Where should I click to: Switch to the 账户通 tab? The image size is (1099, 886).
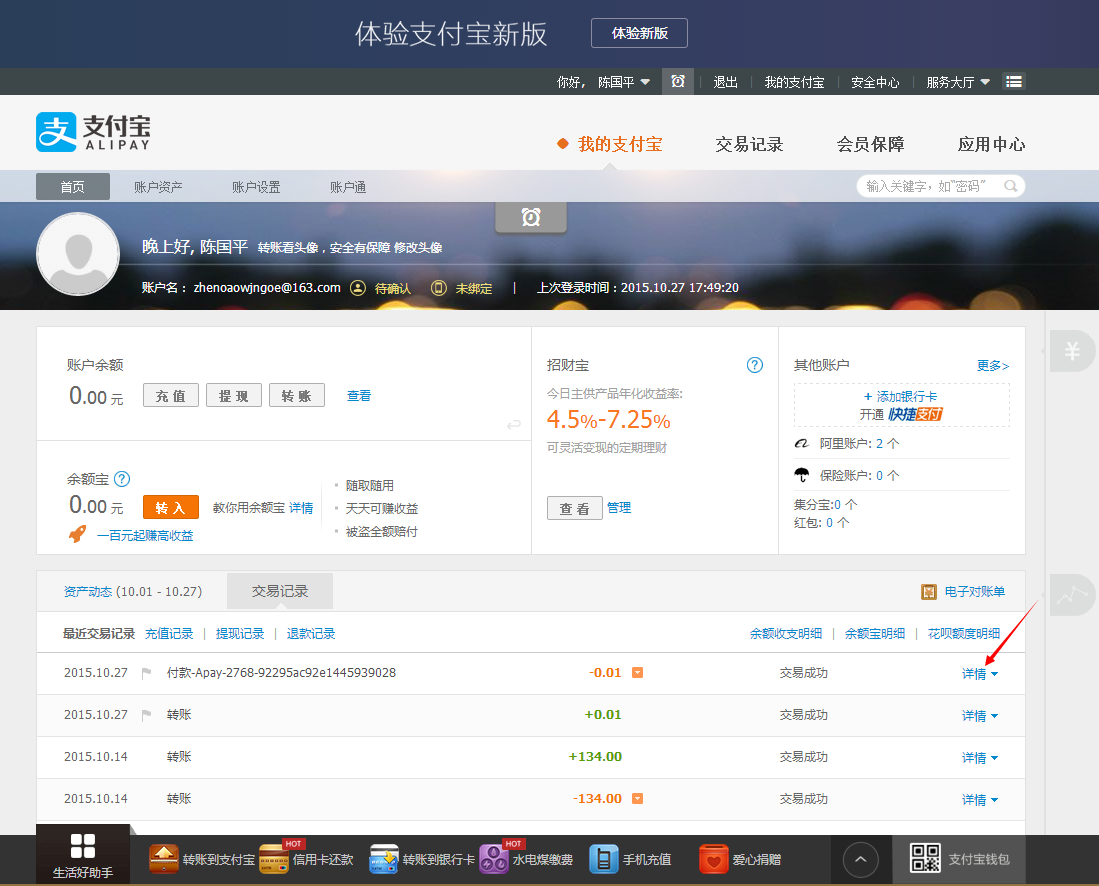348,186
